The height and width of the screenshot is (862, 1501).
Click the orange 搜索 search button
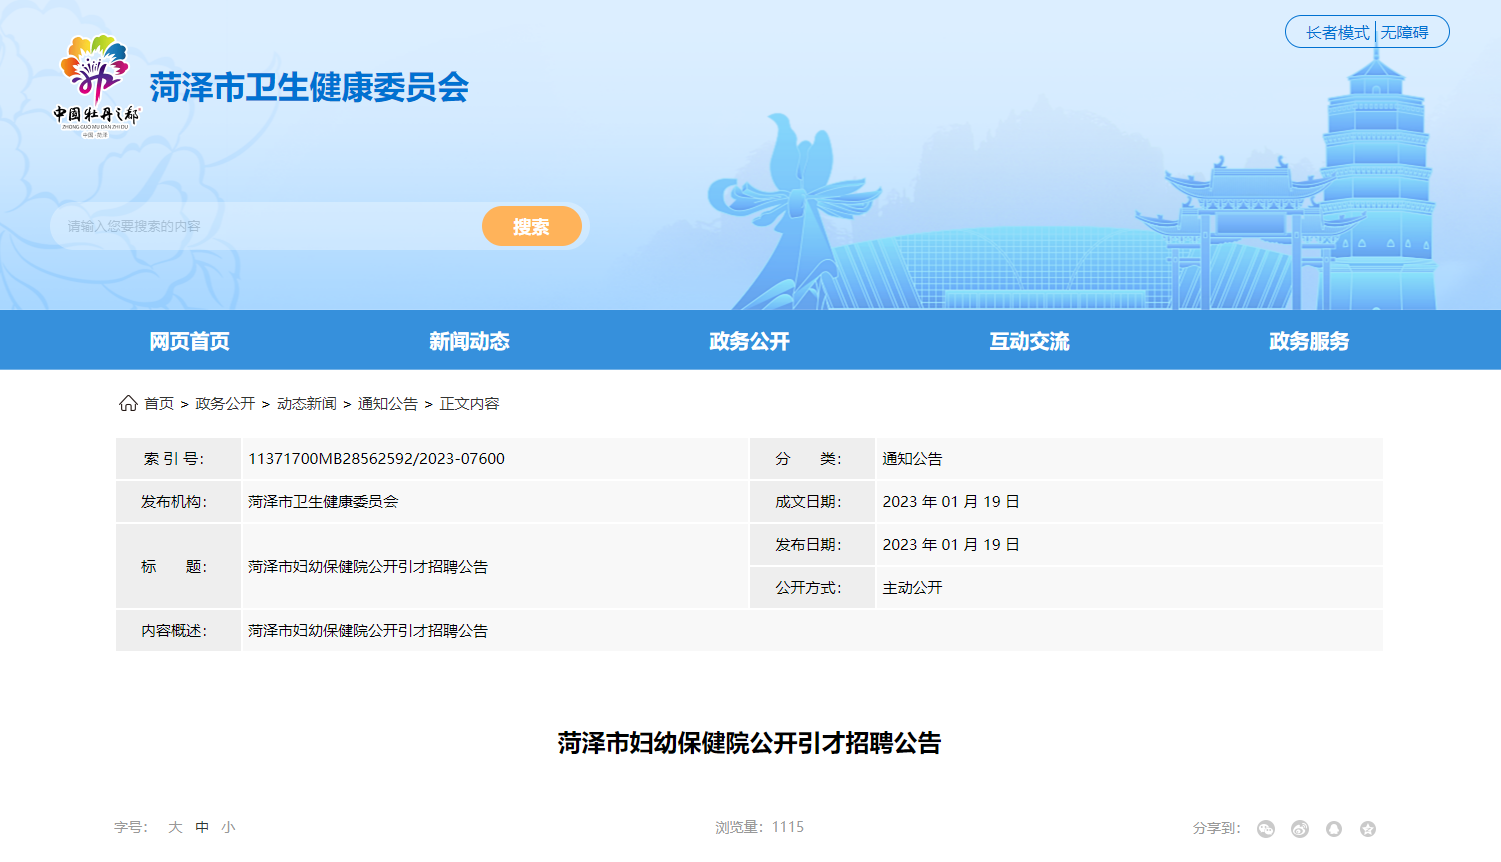pos(531,226)
